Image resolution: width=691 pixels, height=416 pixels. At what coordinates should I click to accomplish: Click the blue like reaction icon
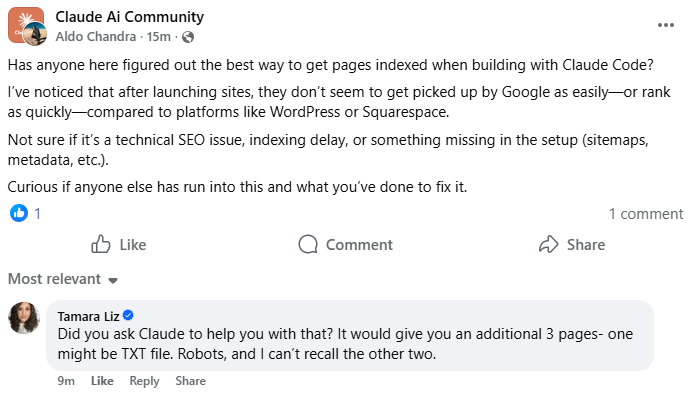[x=18, y=213]
